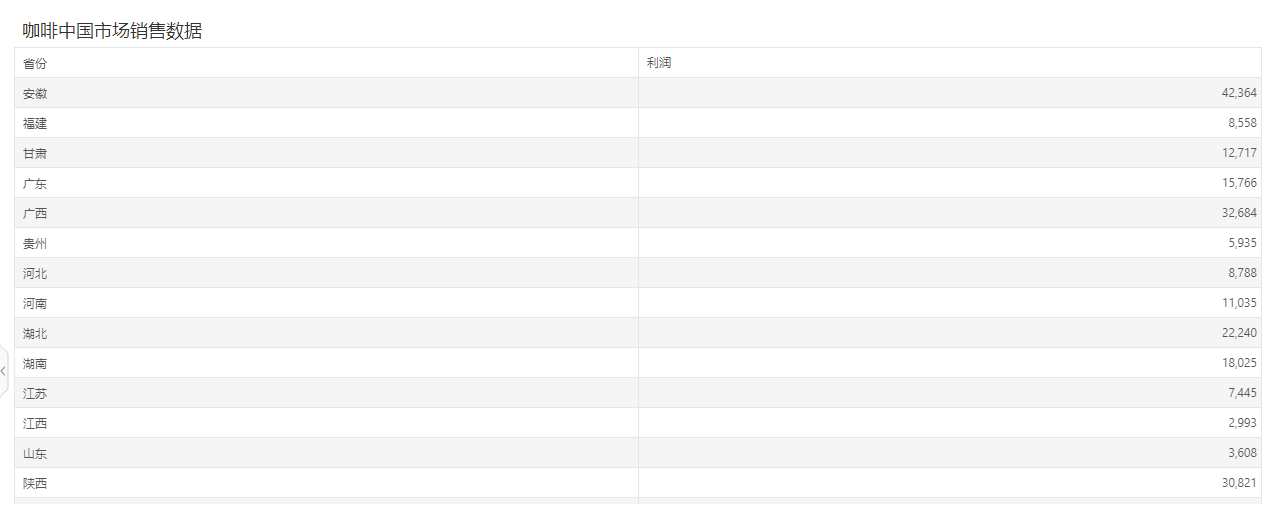
Task: Select the 江苏 province cell
Action: 326,393
